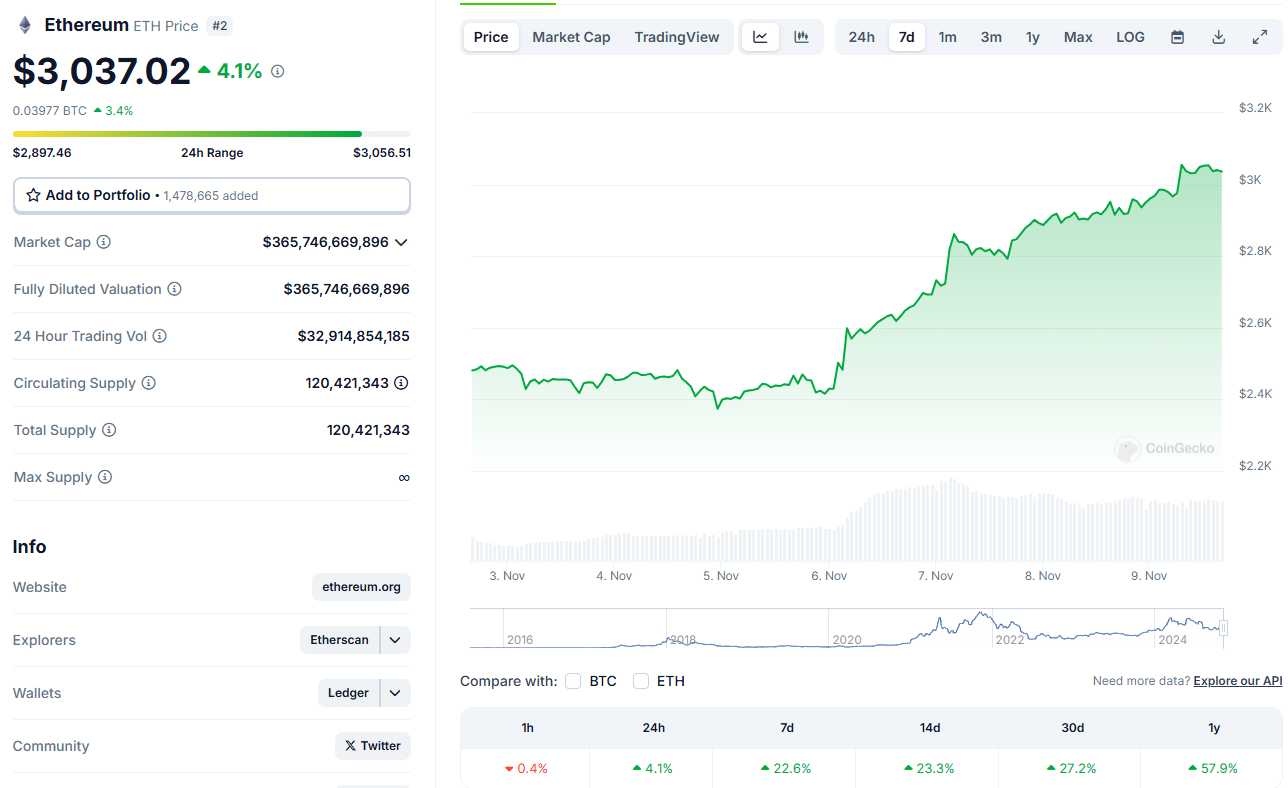Set chart range to 24h
The height and width of the screenshot is (788, 1288).
pos(862,37)
